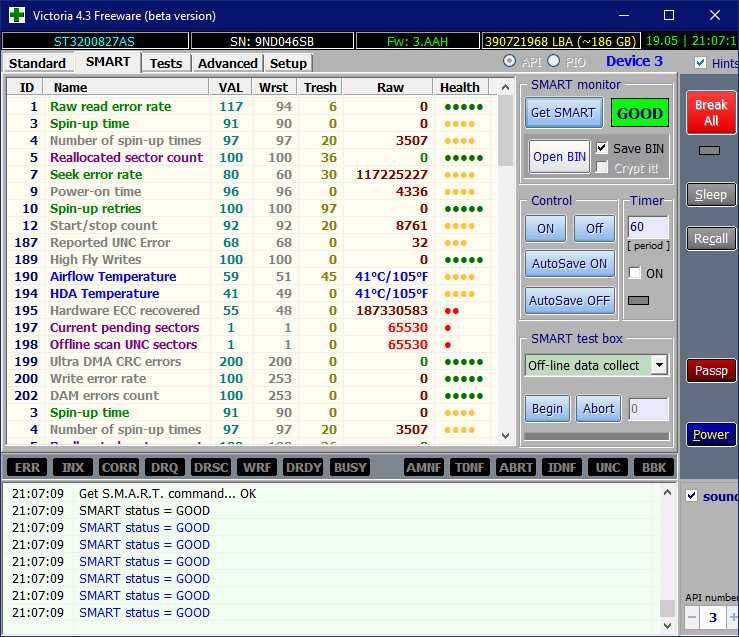Click the log panel scroll-down arrow
Screen dimensions: 739x637
click(667, 625)
